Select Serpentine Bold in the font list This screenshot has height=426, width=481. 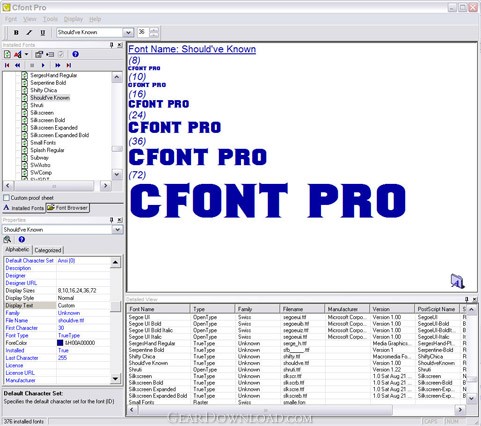[x=48, y=83]
